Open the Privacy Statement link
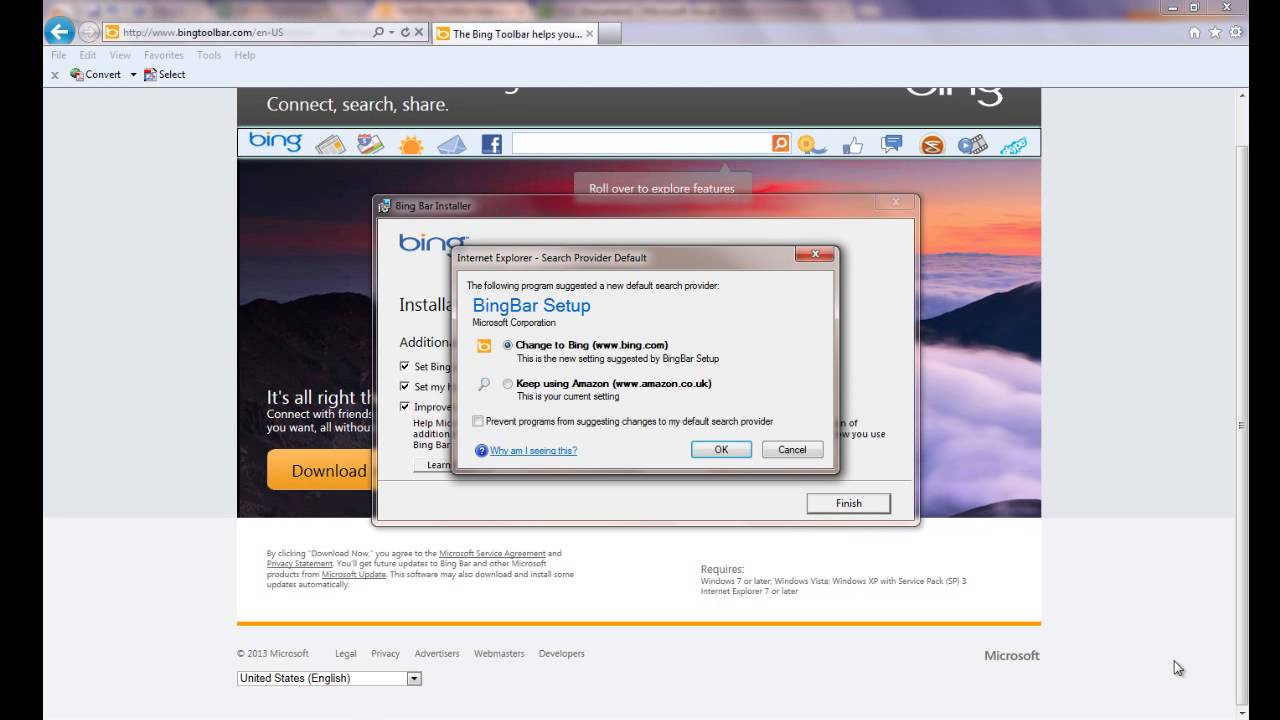Image resolution: width=1280 pixels, height=720 pixels. (300, 564)
